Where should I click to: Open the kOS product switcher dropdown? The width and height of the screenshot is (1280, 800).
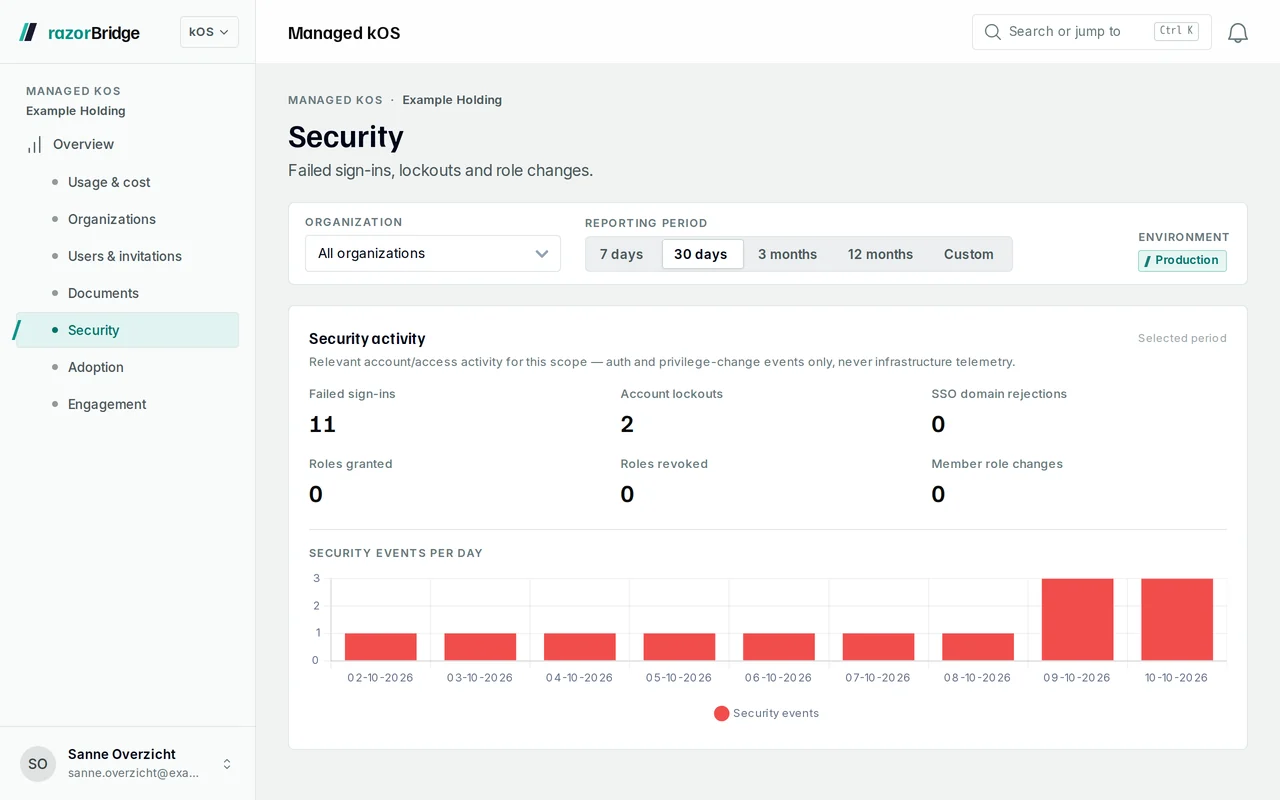click(209, 32)
